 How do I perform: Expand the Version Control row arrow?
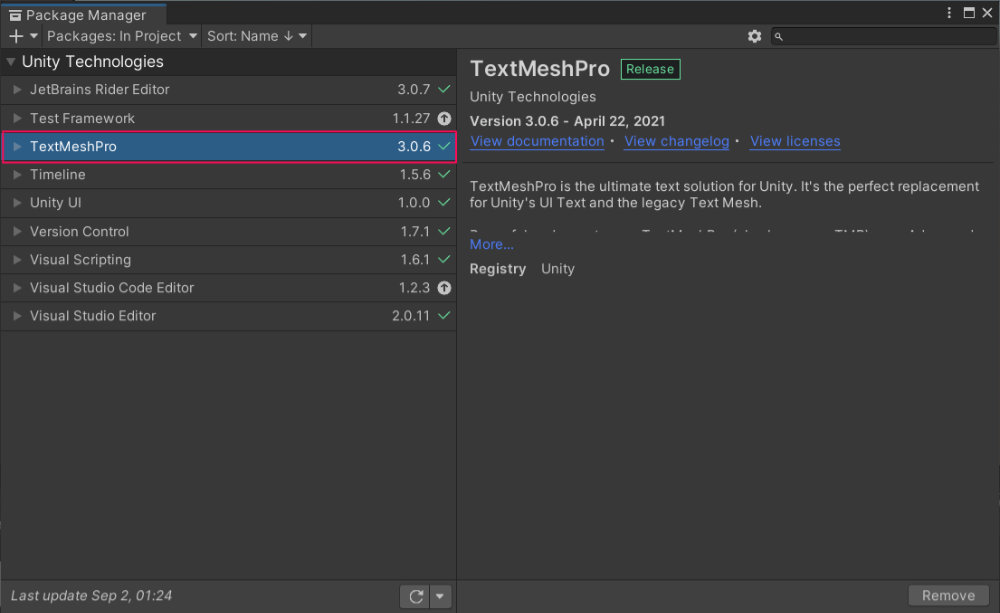pos(17,232)
